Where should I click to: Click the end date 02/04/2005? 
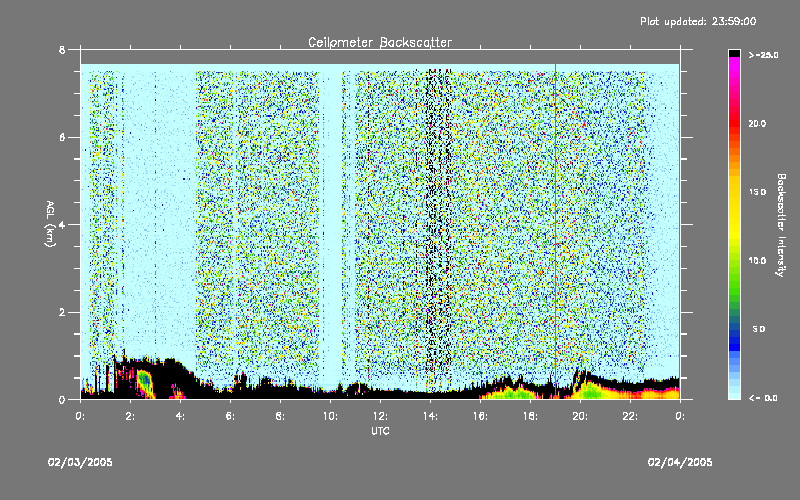click(x=680, y=462)
